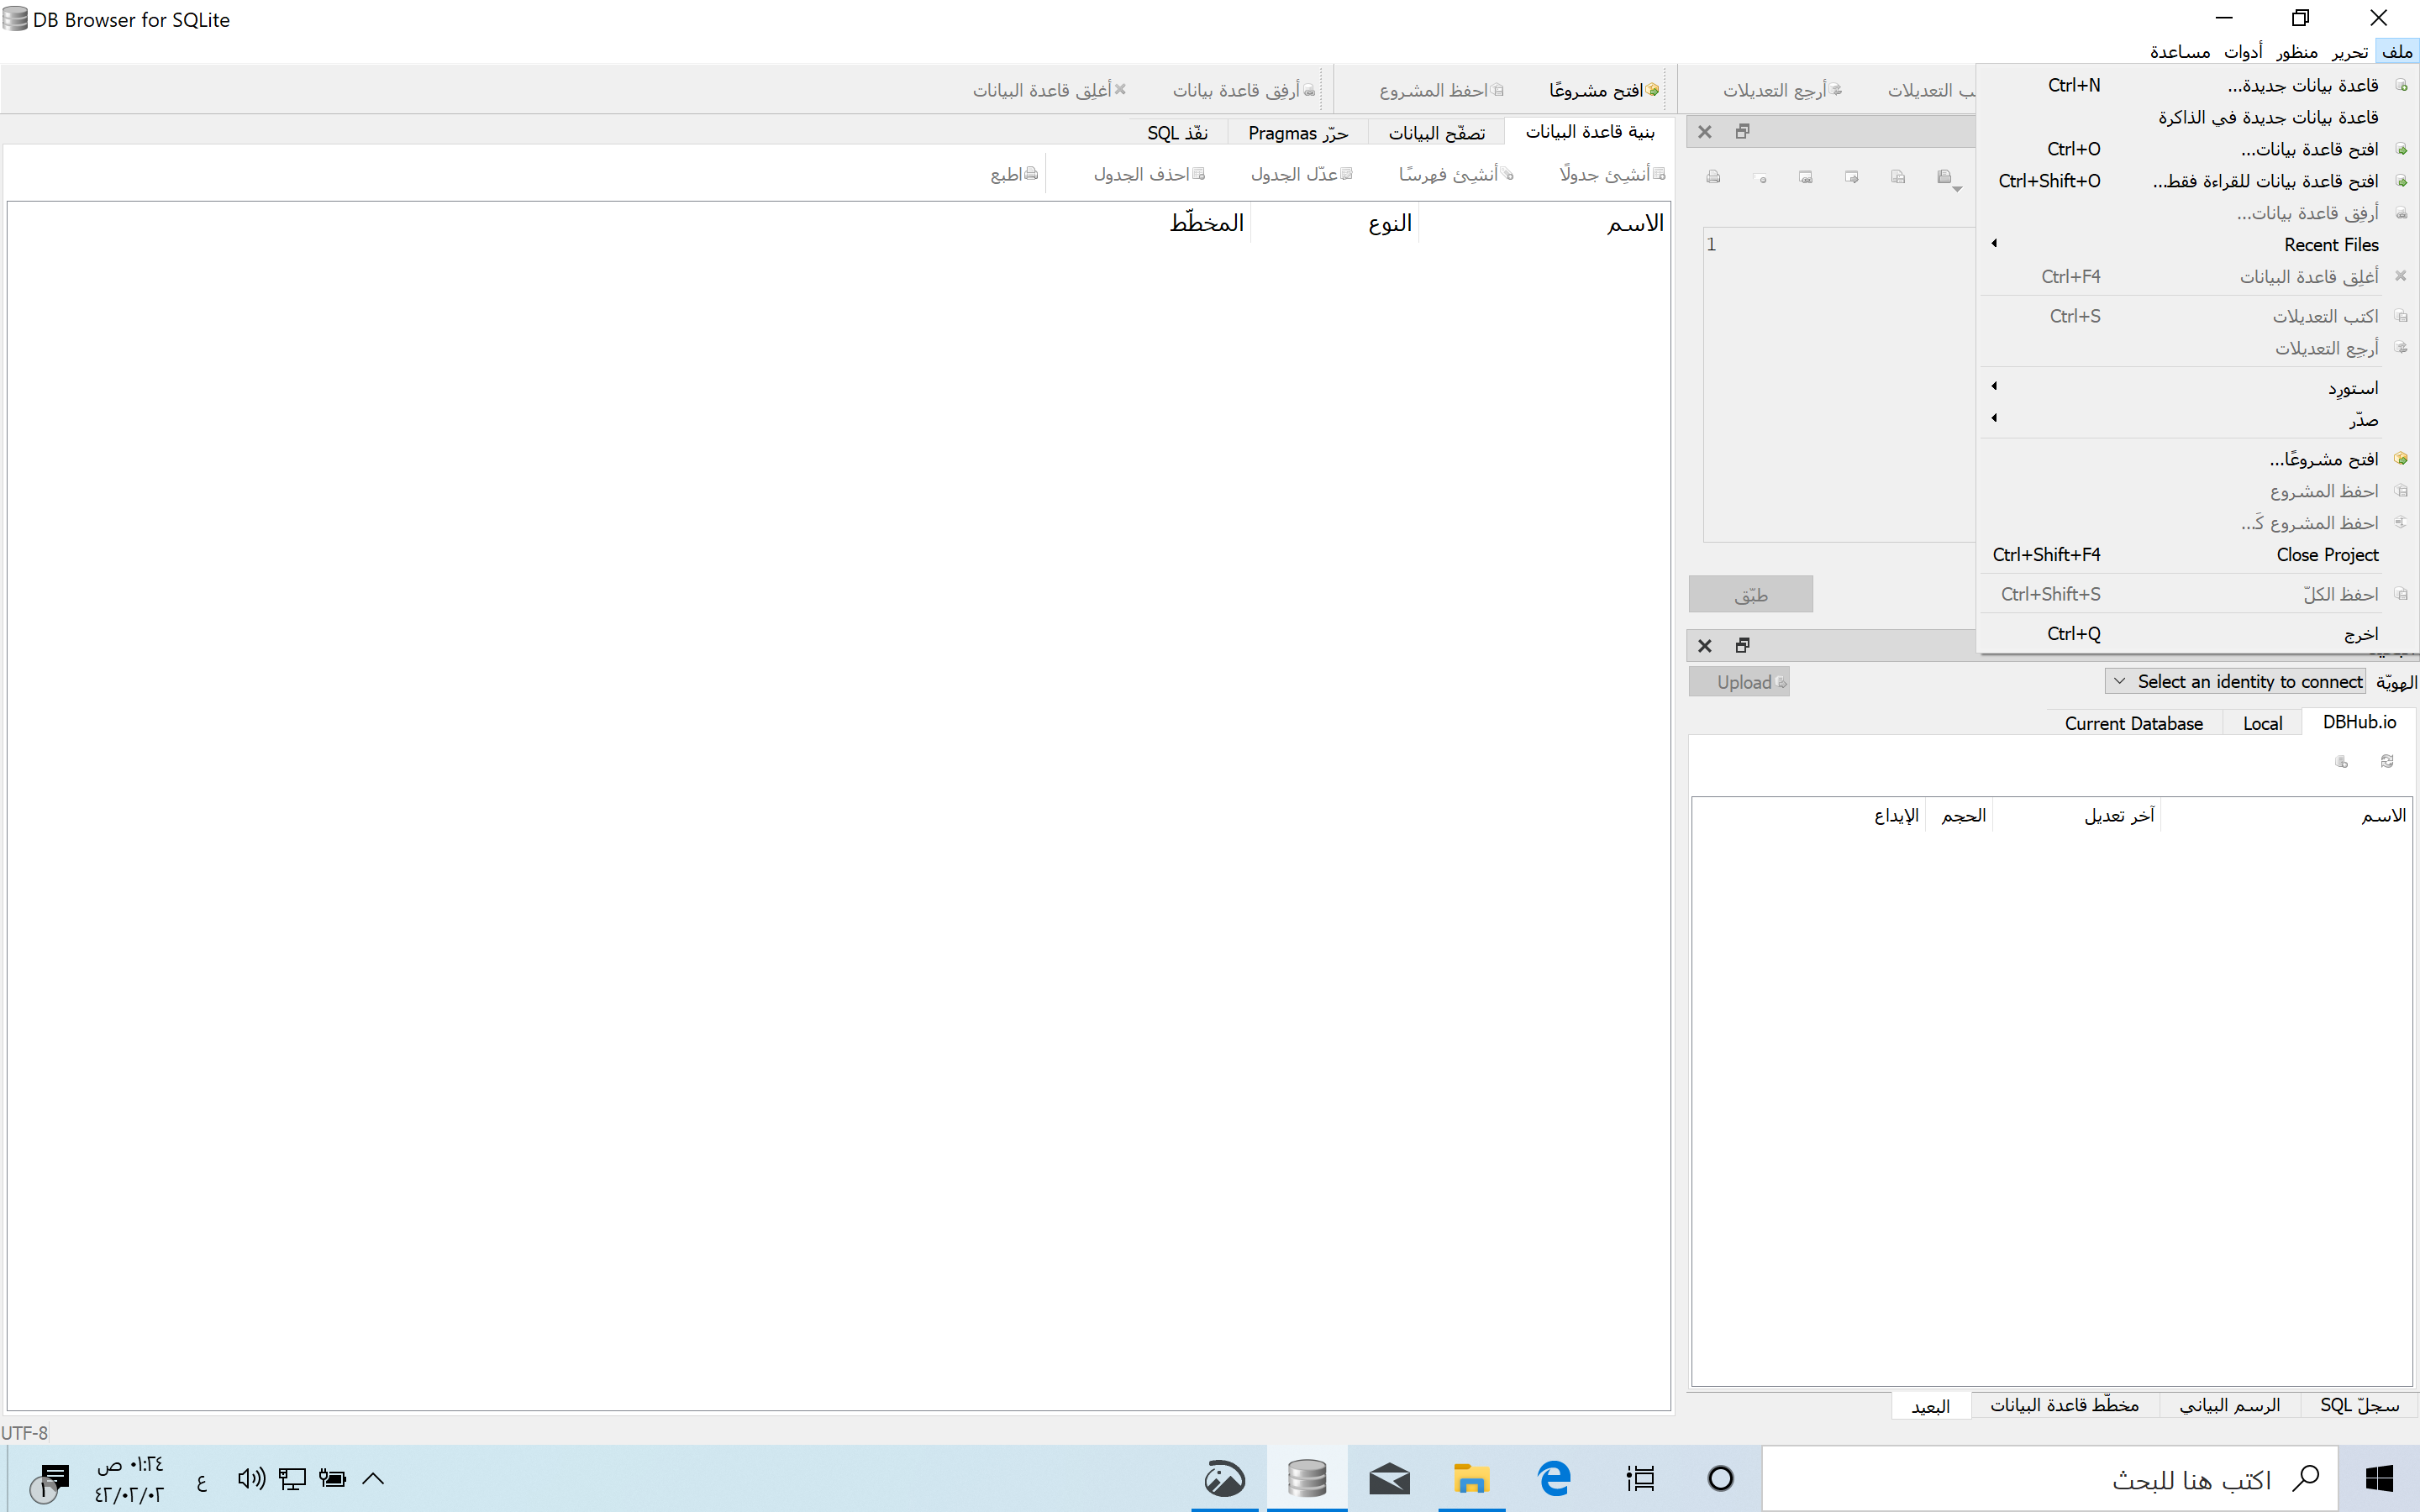2420x1512 pixels.
Task: Click the green Open Database icon in menu
Action: point(2400,150)
